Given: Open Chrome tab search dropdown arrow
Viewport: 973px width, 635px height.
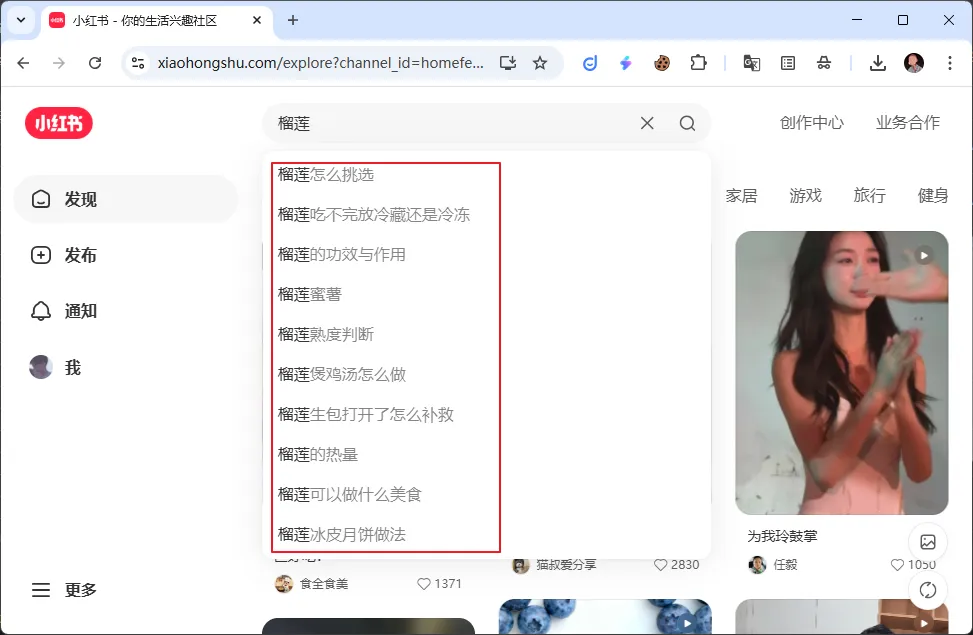Looking at the screenshot, I should pos(21,20).
